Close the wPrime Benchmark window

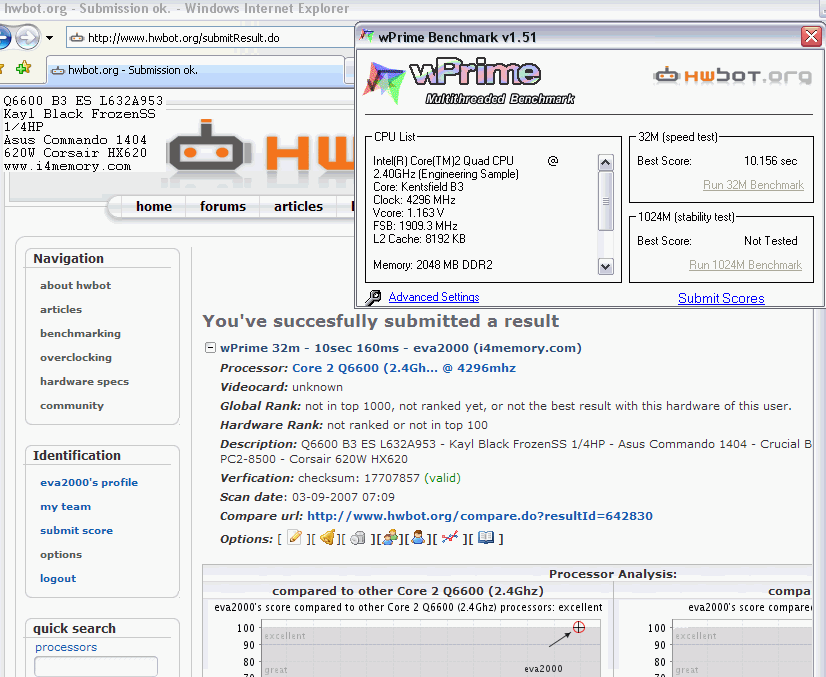[x=811, y=37]
